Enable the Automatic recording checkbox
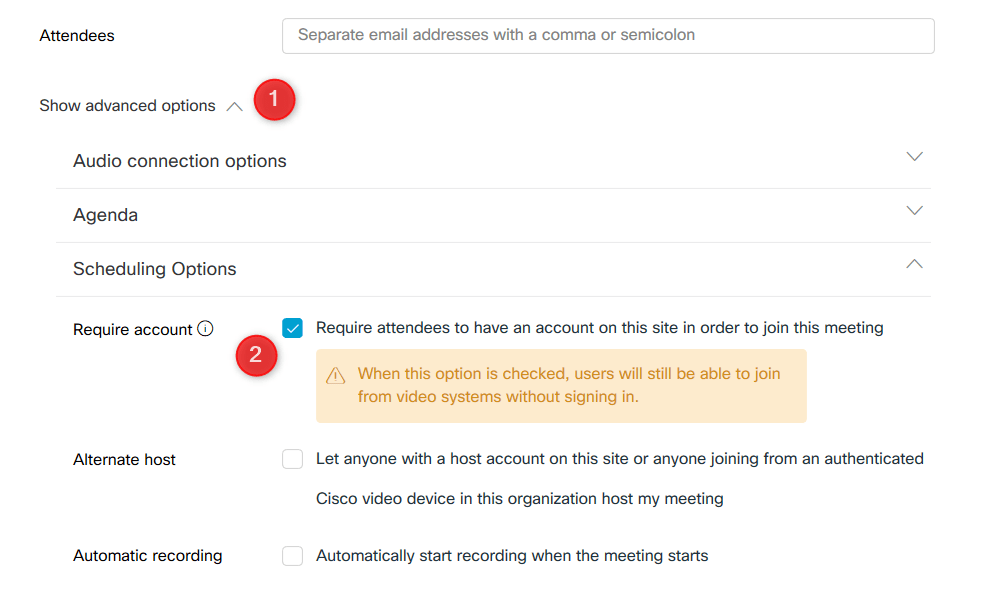The image size is (991, 589). (x=292, y=556)
